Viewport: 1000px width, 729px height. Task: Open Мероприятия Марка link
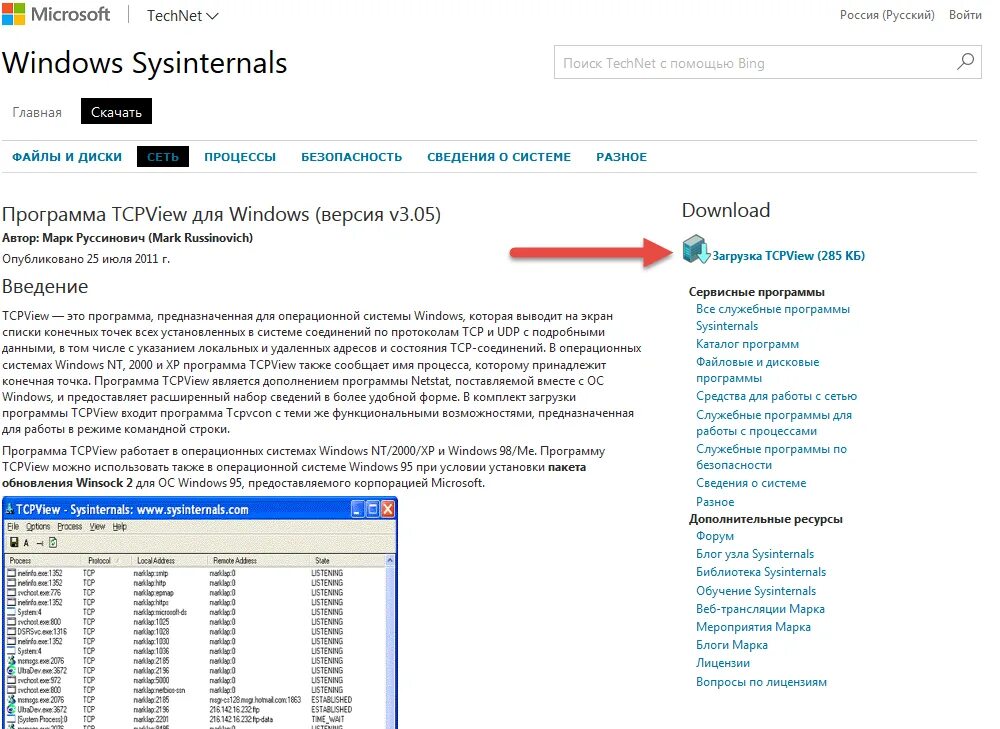tap(753, 626)
